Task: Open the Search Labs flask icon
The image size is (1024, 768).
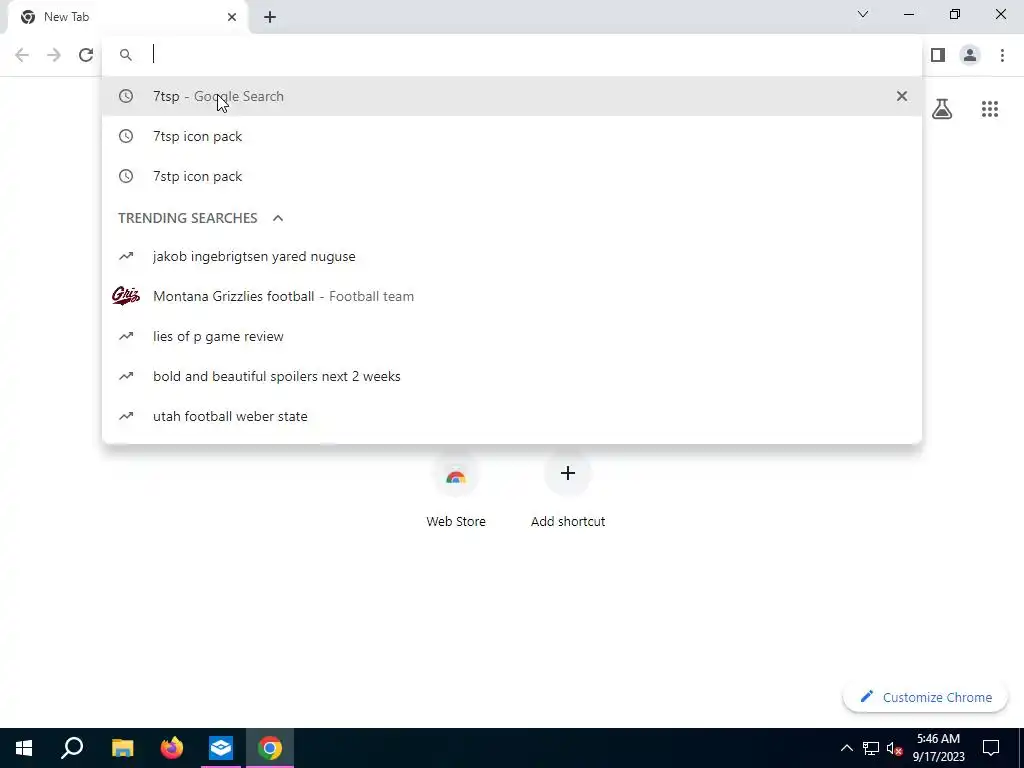Action: coord(942,109)
